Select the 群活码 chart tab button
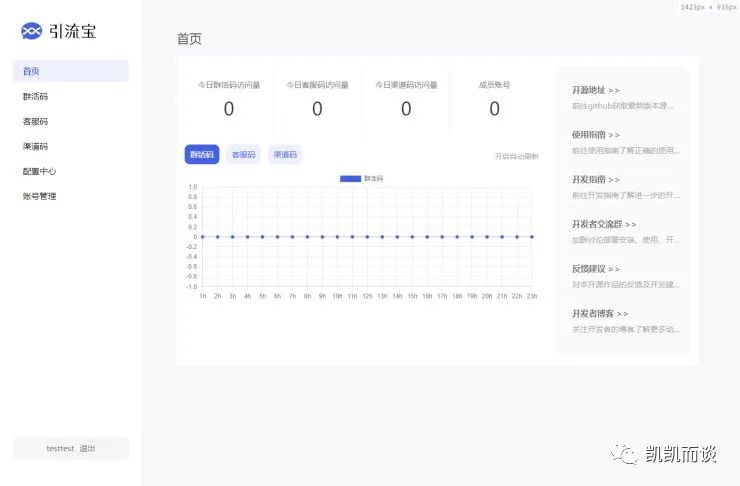This screenshot has width=740, height=486. tap(202, 154)
